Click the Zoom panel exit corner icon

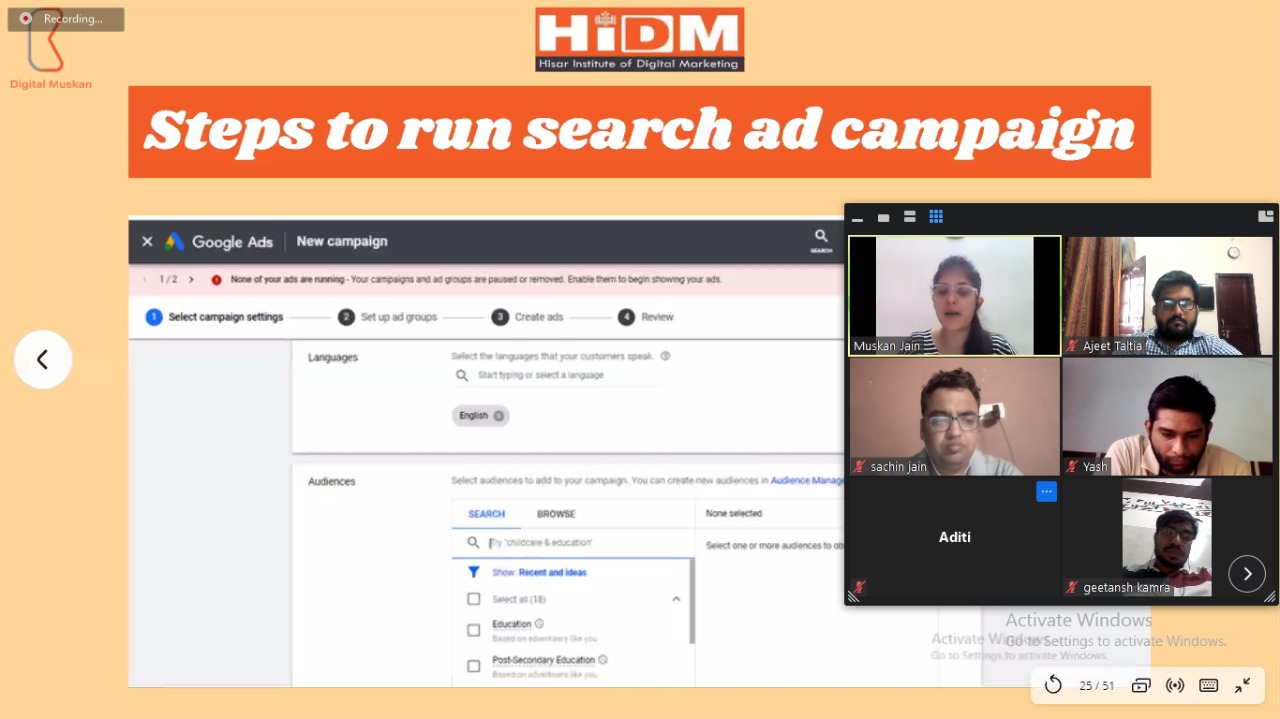1265,215
